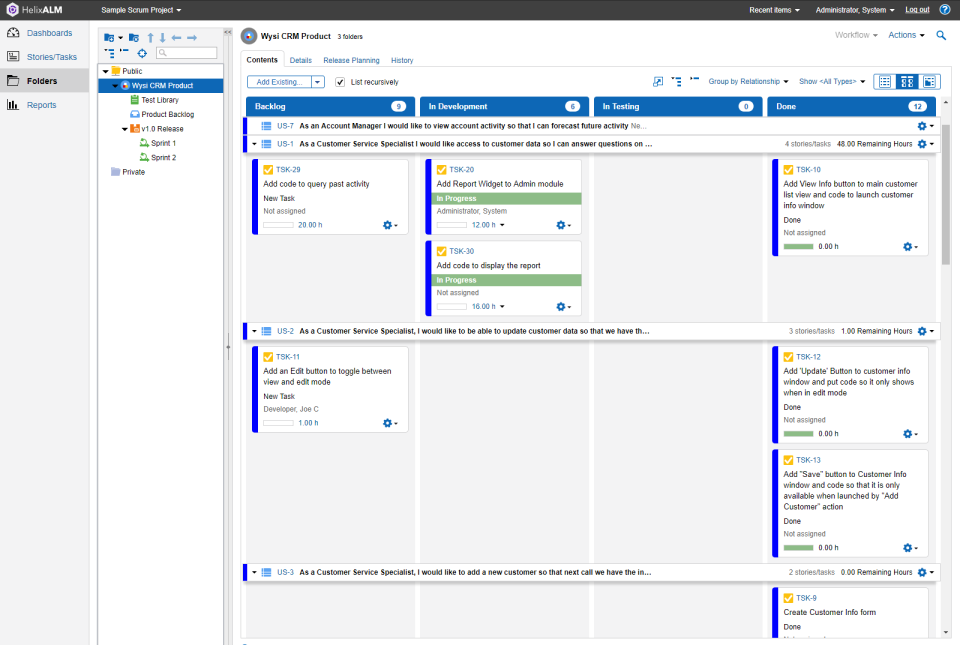Click the Folders sidebar item

point(42,81)
